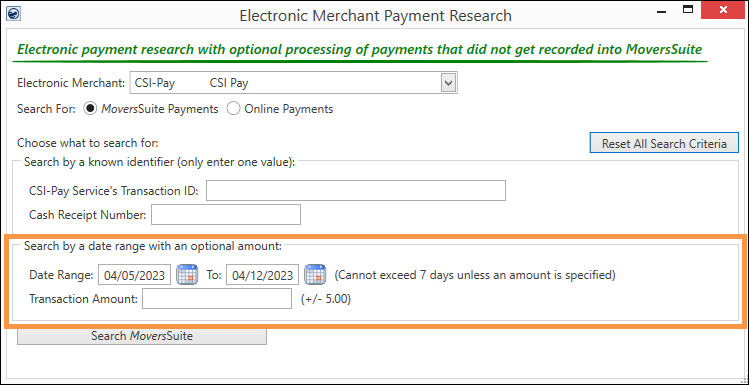The image size is (749, 385).
Task: Close the Electronic Merchant Payment Research window
Action: (724, 10)
